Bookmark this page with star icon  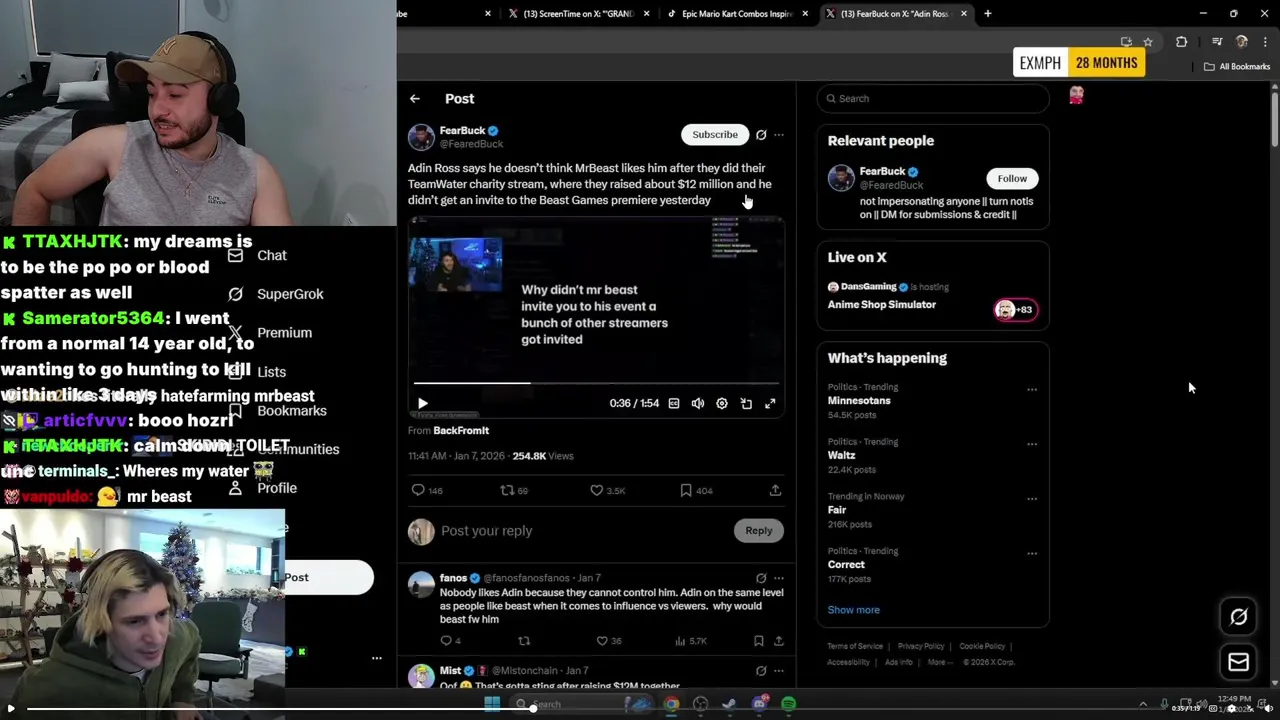(x=1148, y=42)
